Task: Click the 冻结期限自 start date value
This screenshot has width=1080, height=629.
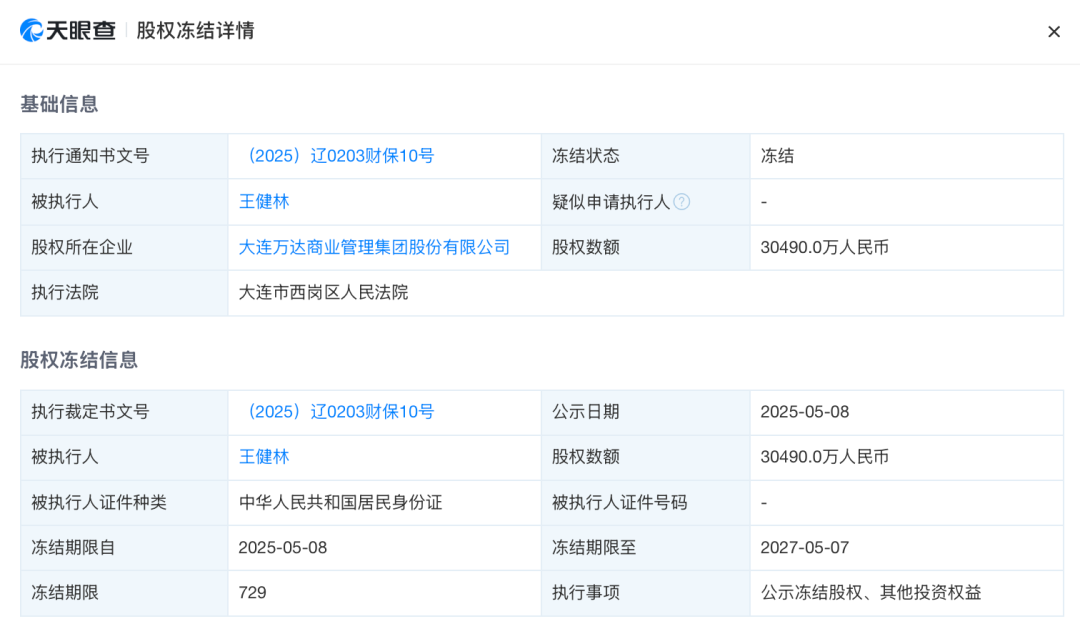Action: click(282, 548)
